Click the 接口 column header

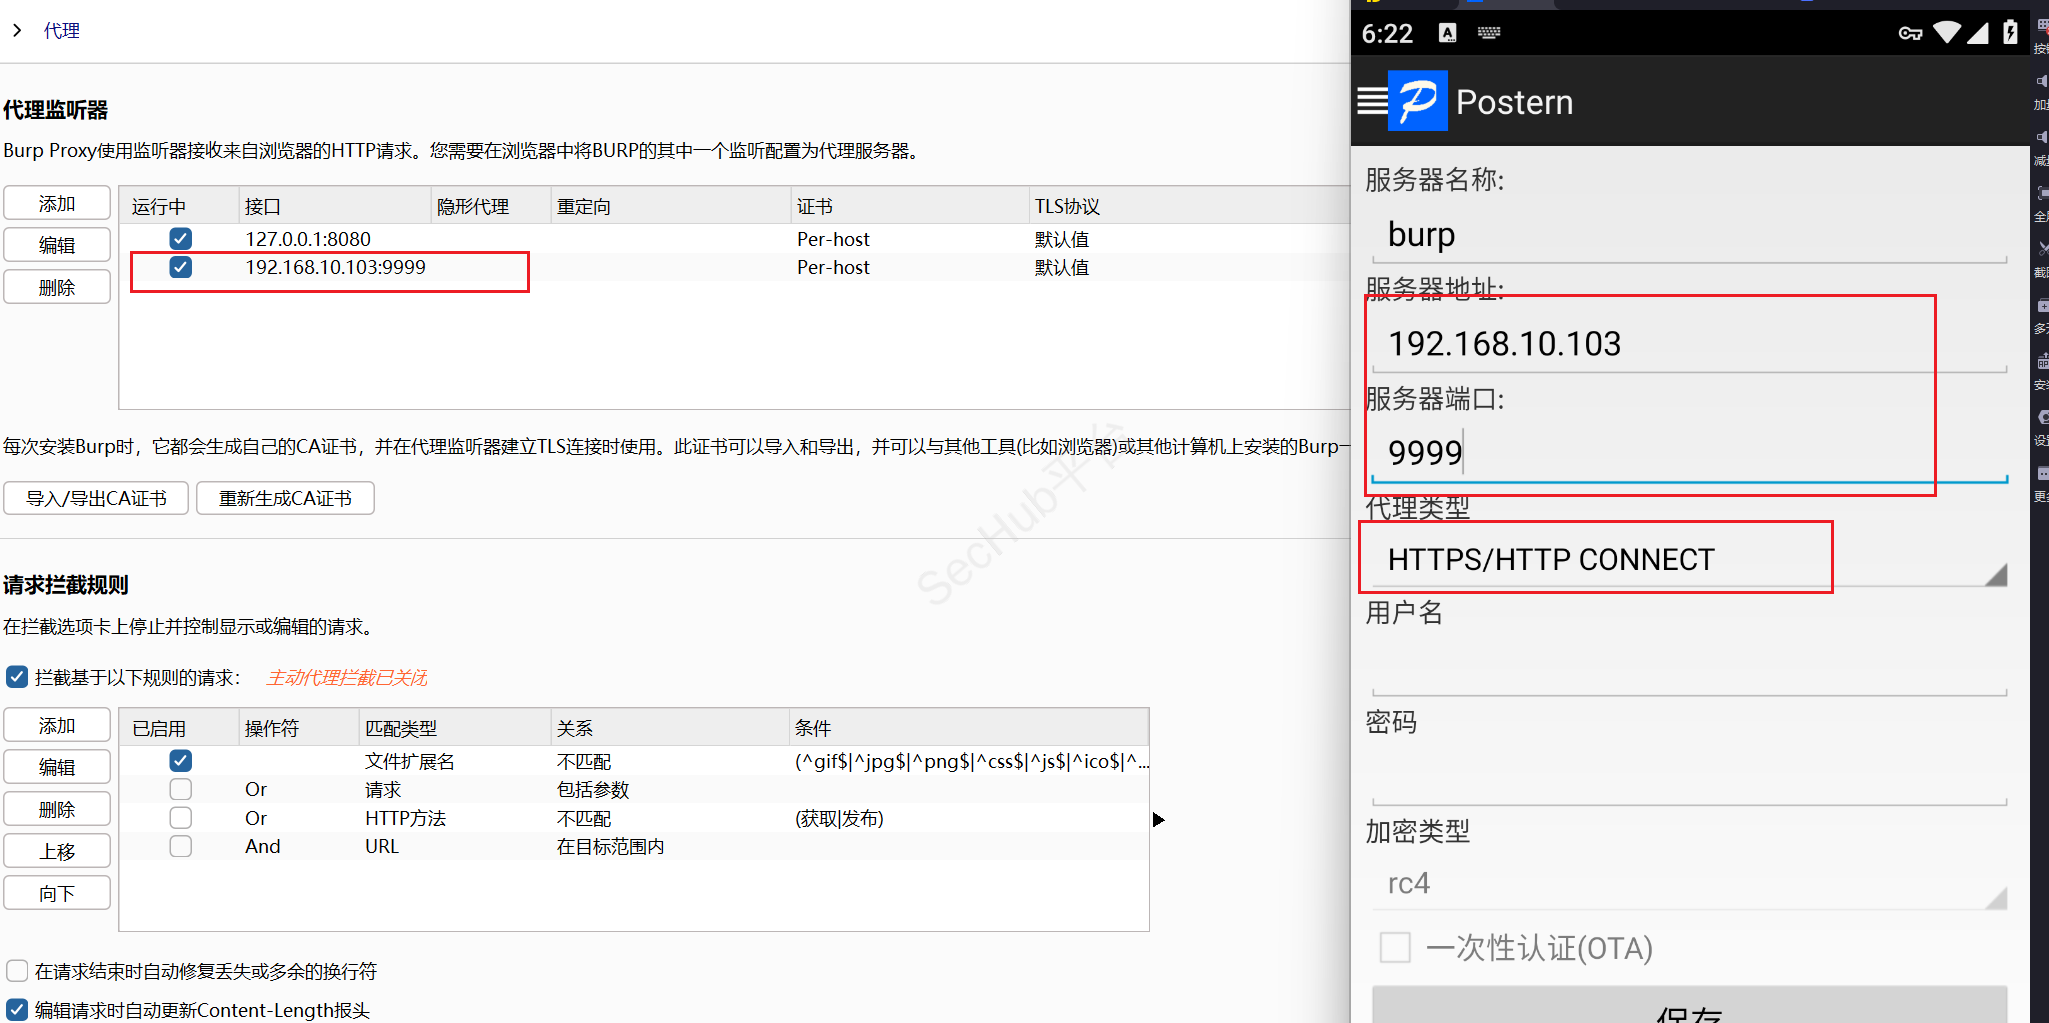(x=334, y=206)
